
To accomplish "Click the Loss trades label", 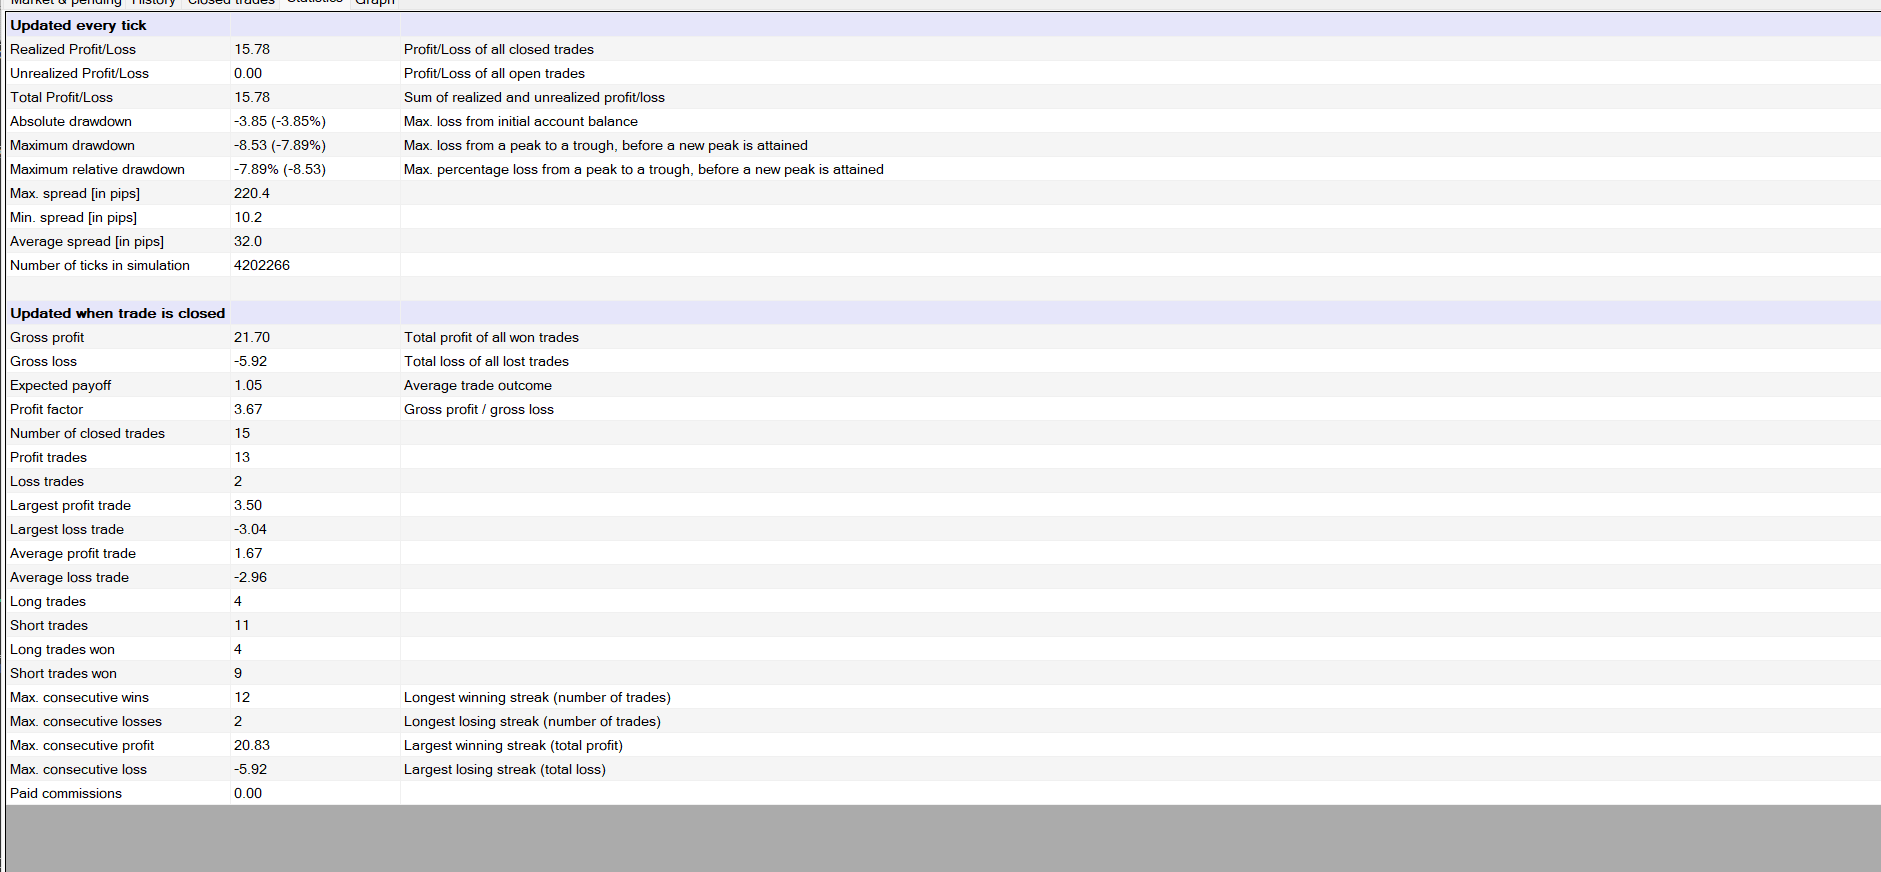I will tap(47, 481).
